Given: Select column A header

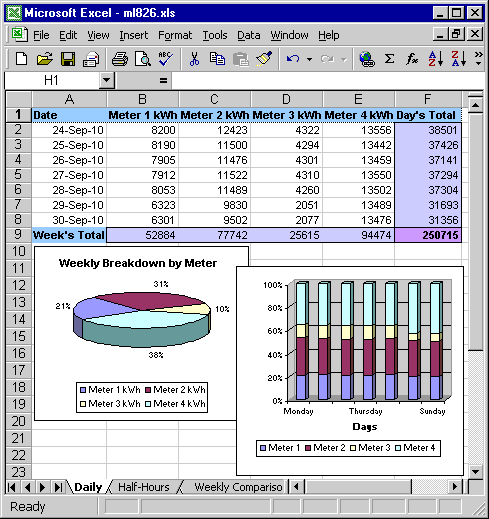Looking at the screenshot, I should point(69,99).
